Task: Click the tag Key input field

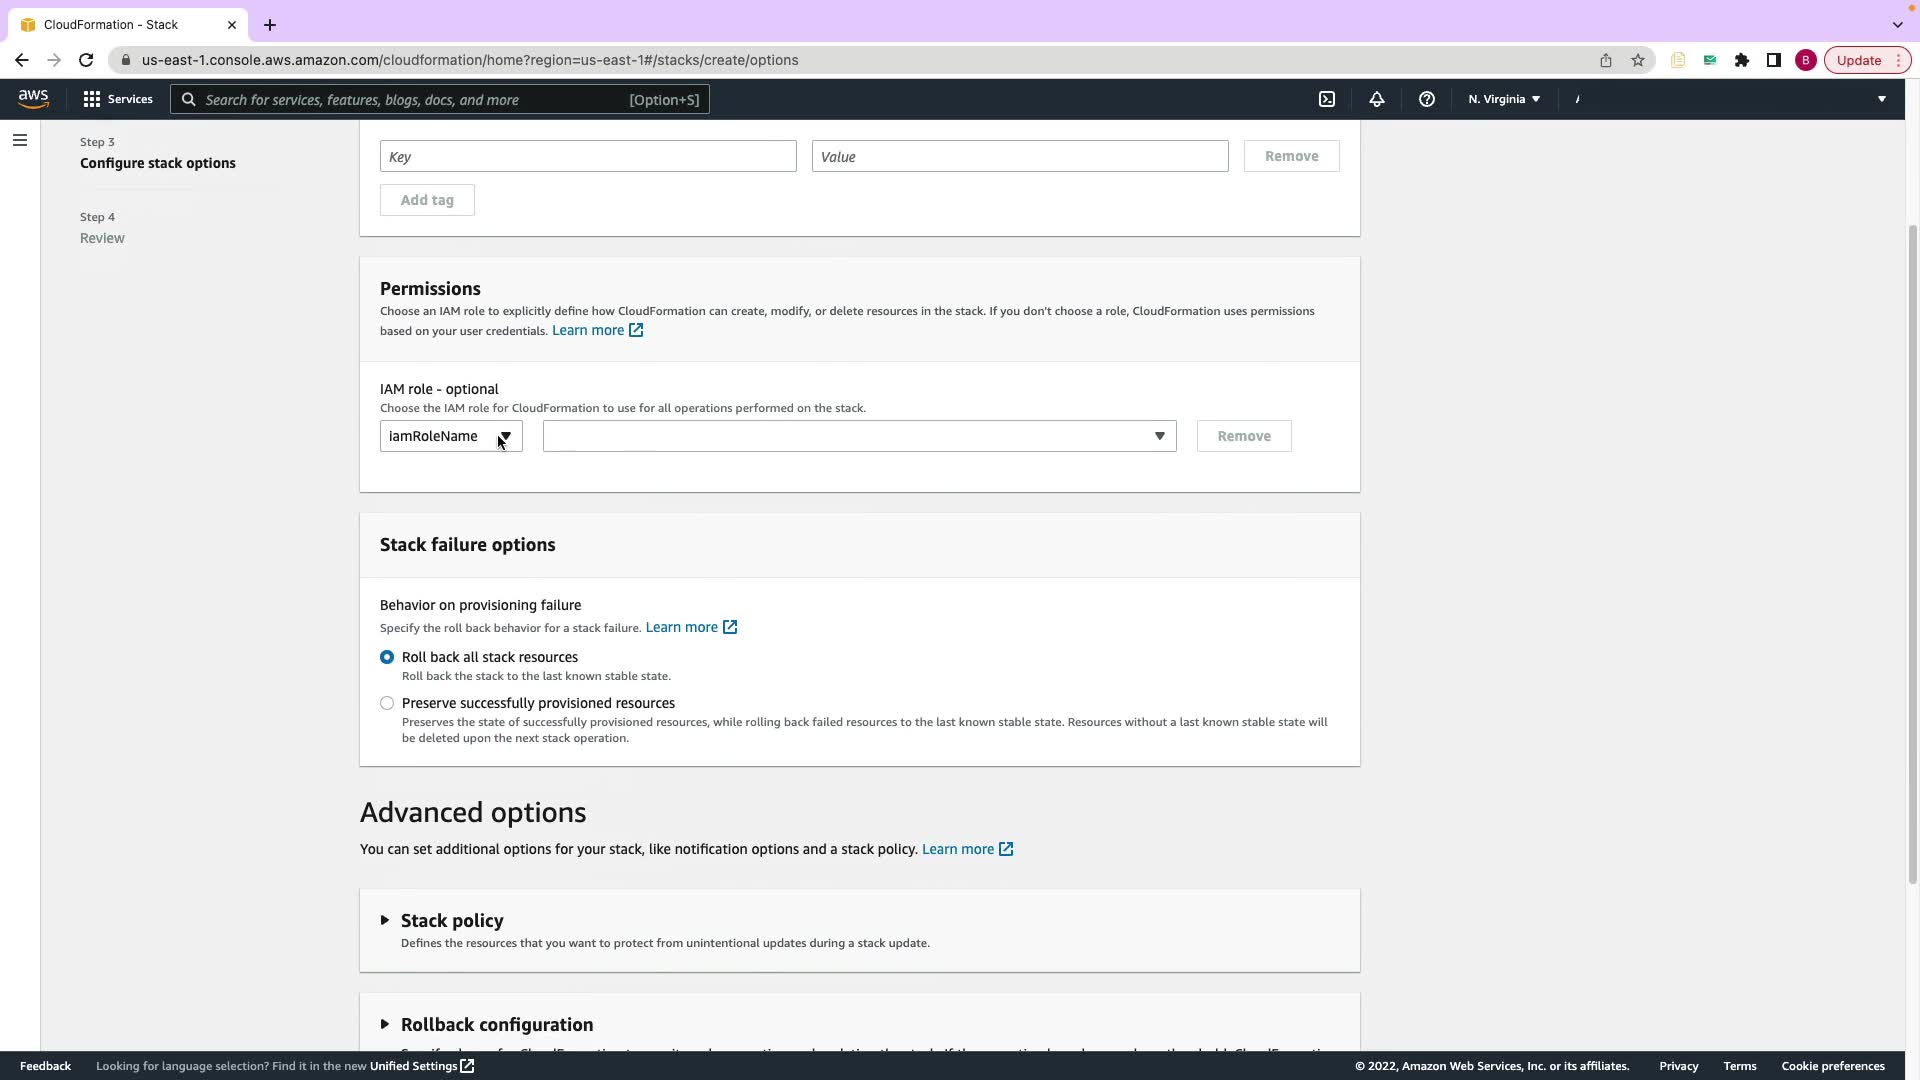Action: click(588, 156)
